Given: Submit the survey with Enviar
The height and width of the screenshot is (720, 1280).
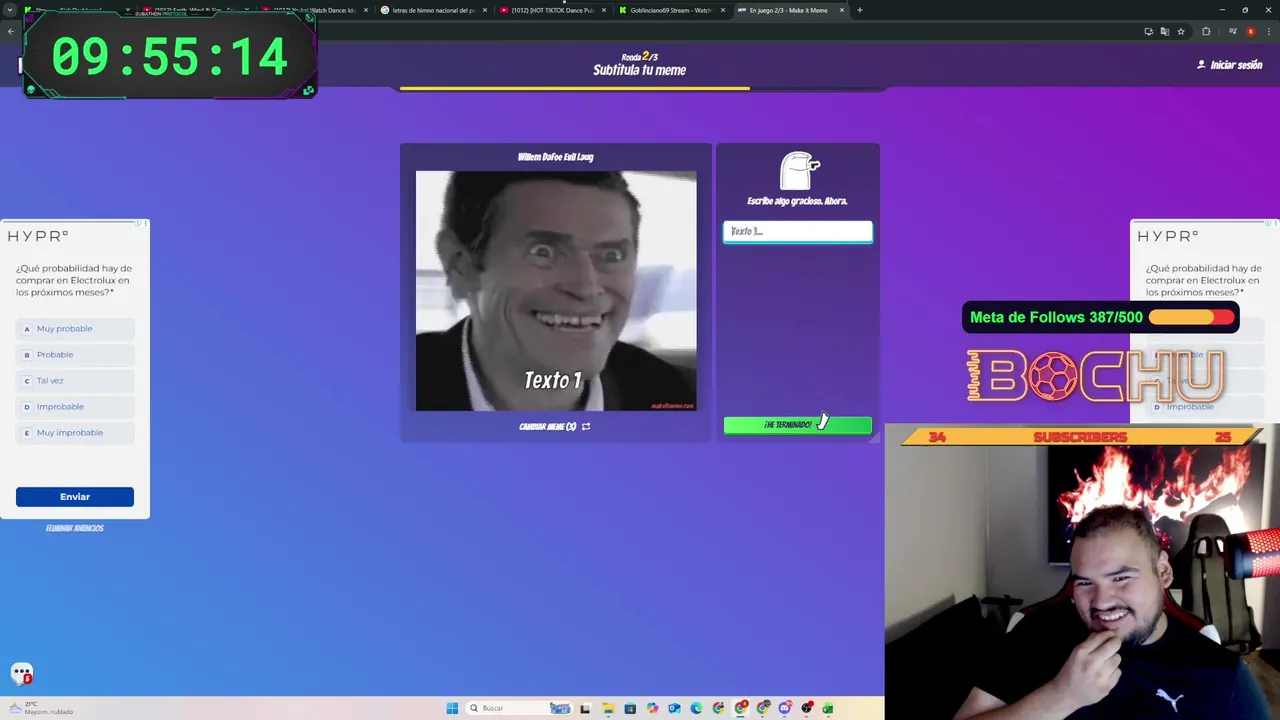Looking at the screenshot, I should pyautogui.click(x=75, y=497).
